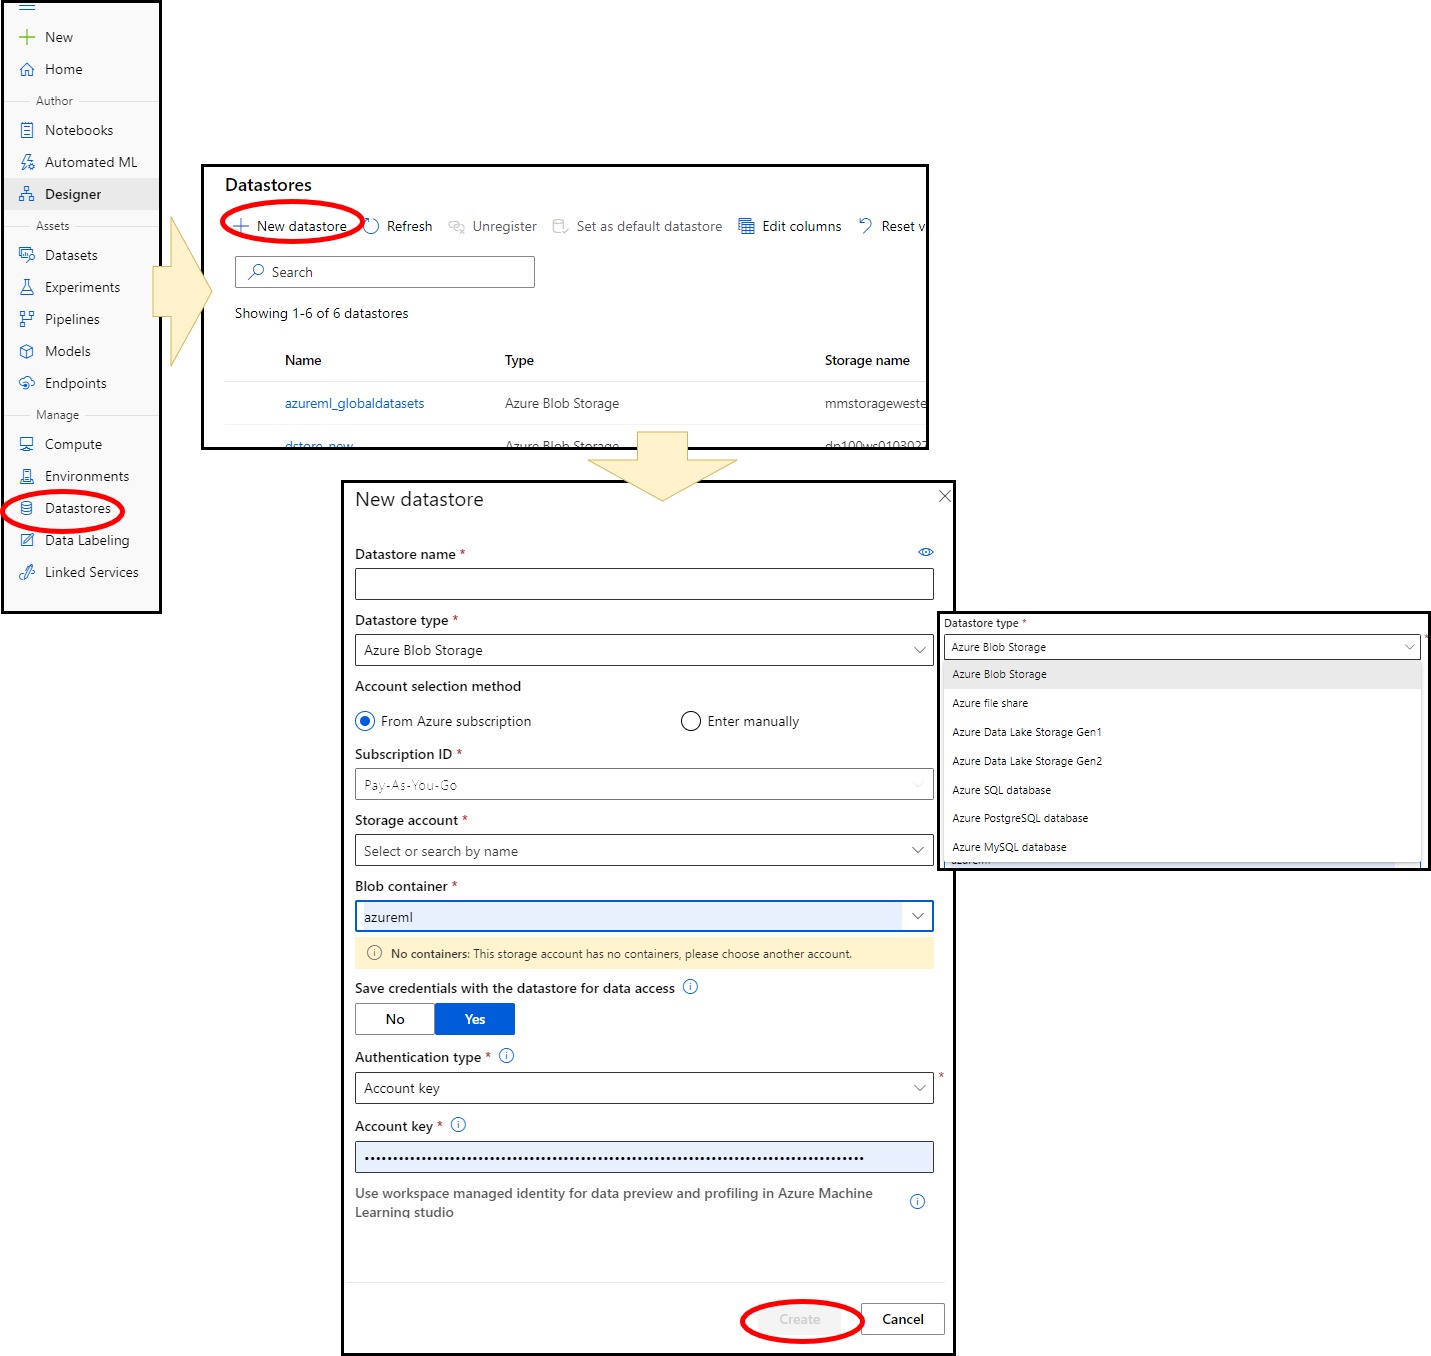The height and width of the screenshot is (1356, 1431).
Task: Expand the Blob container dropdown arrow
Action: click(918, 916)
